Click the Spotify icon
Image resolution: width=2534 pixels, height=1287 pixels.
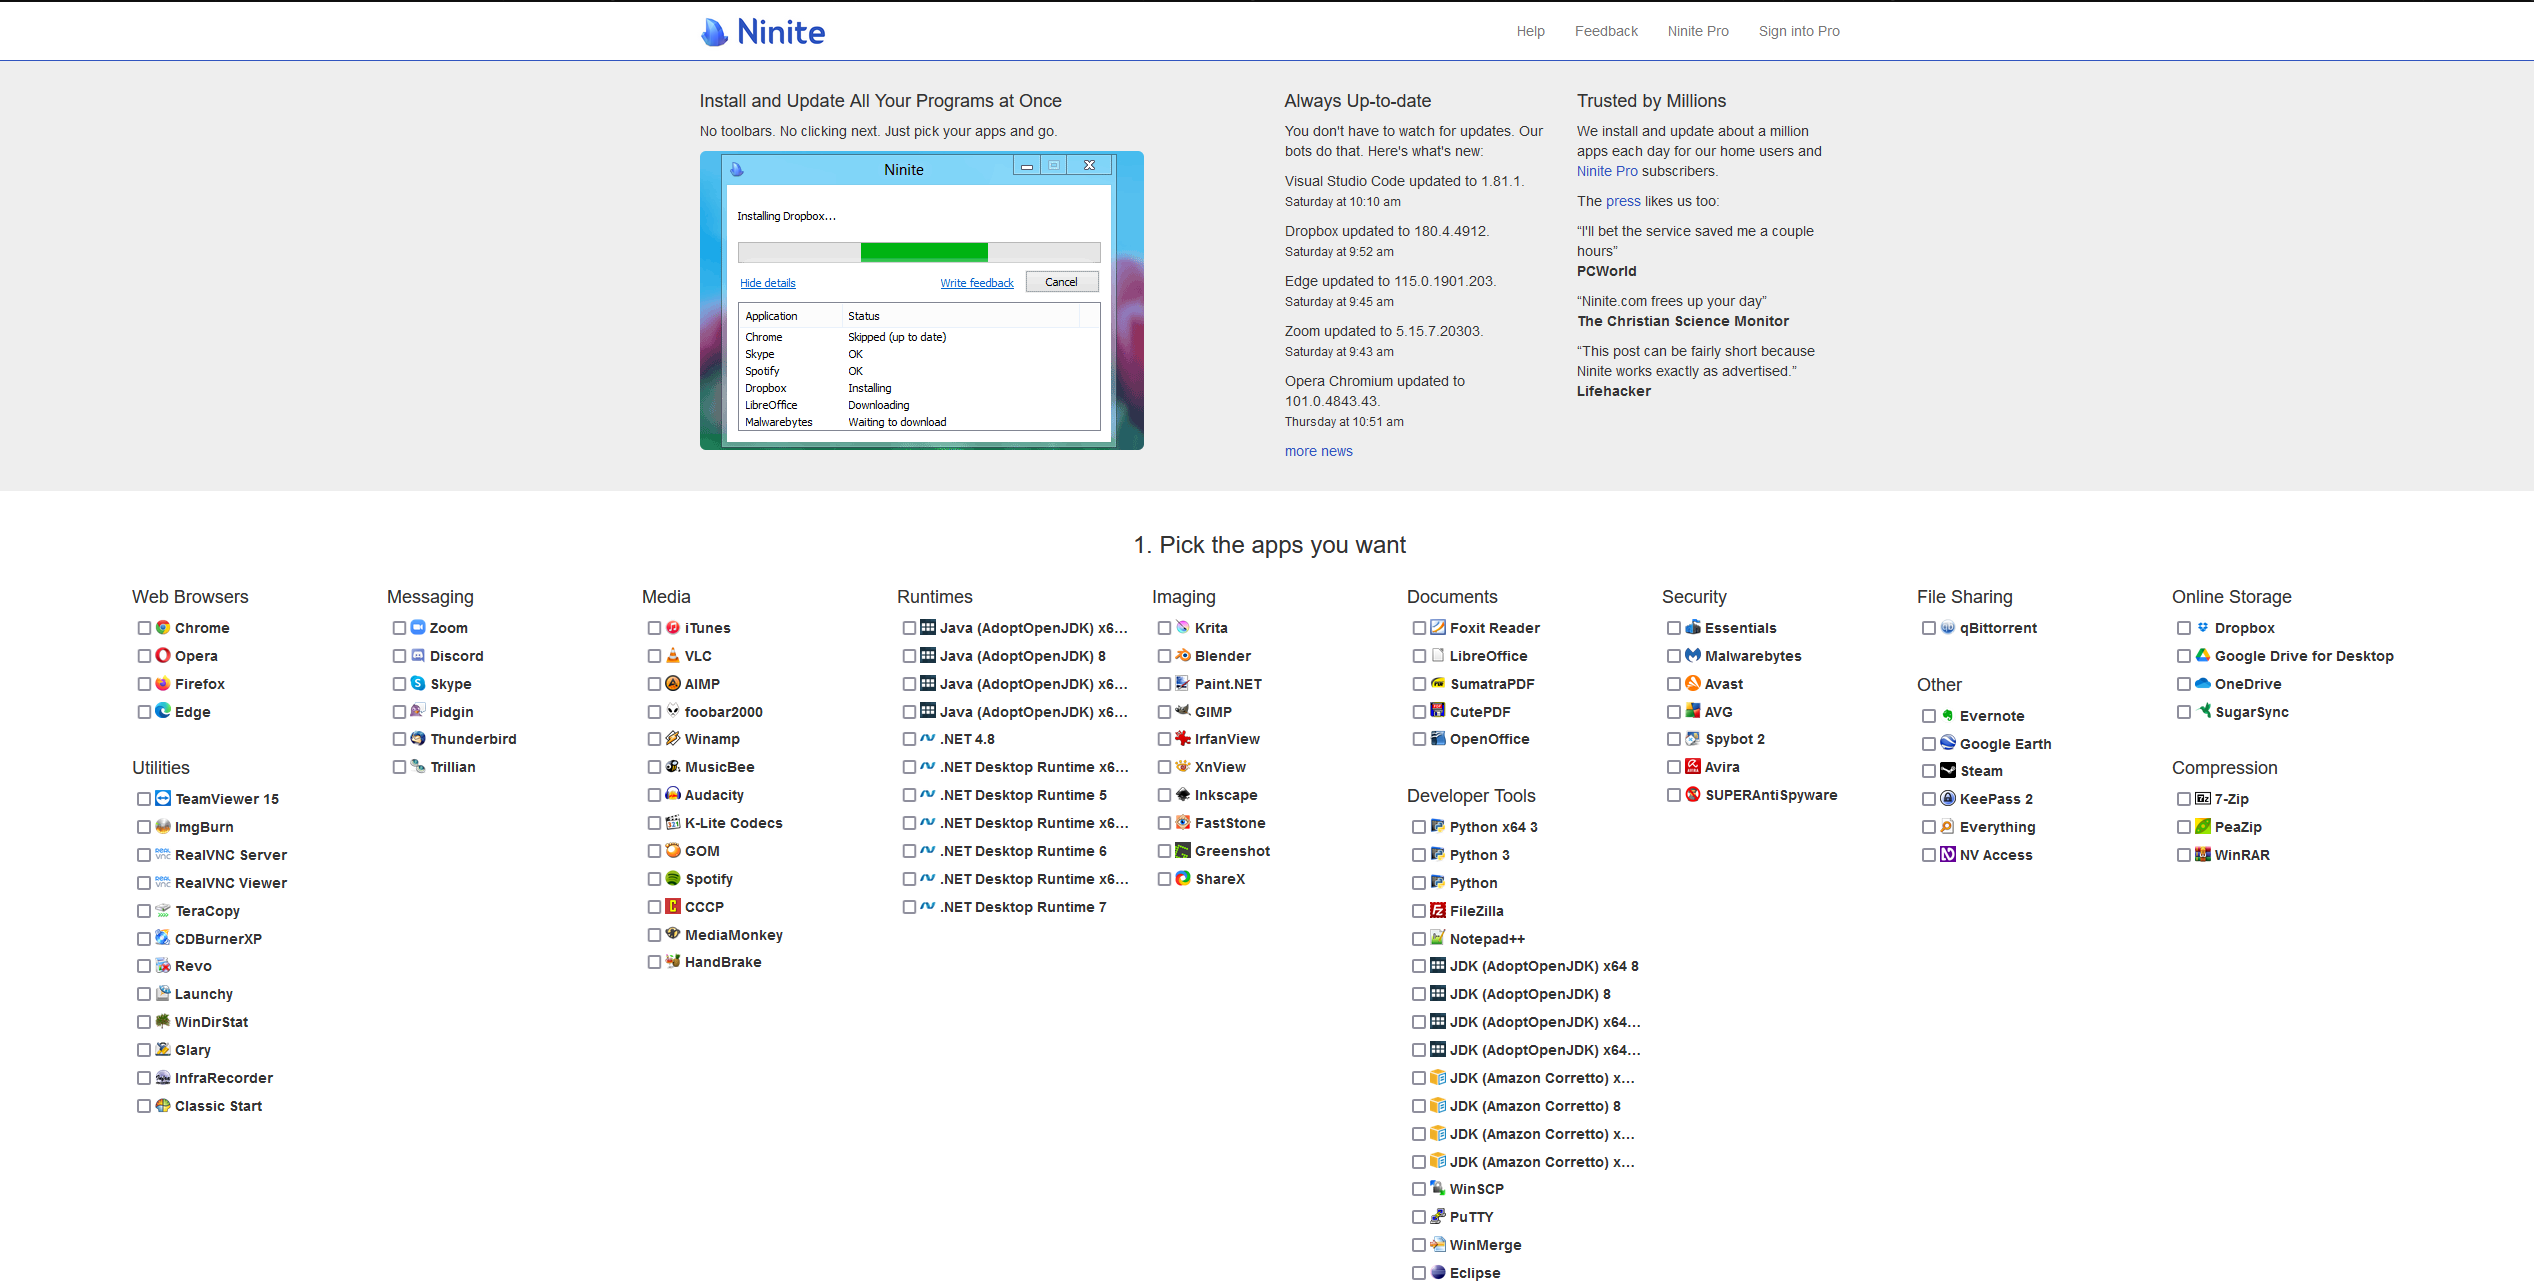(x=673, y=879)
